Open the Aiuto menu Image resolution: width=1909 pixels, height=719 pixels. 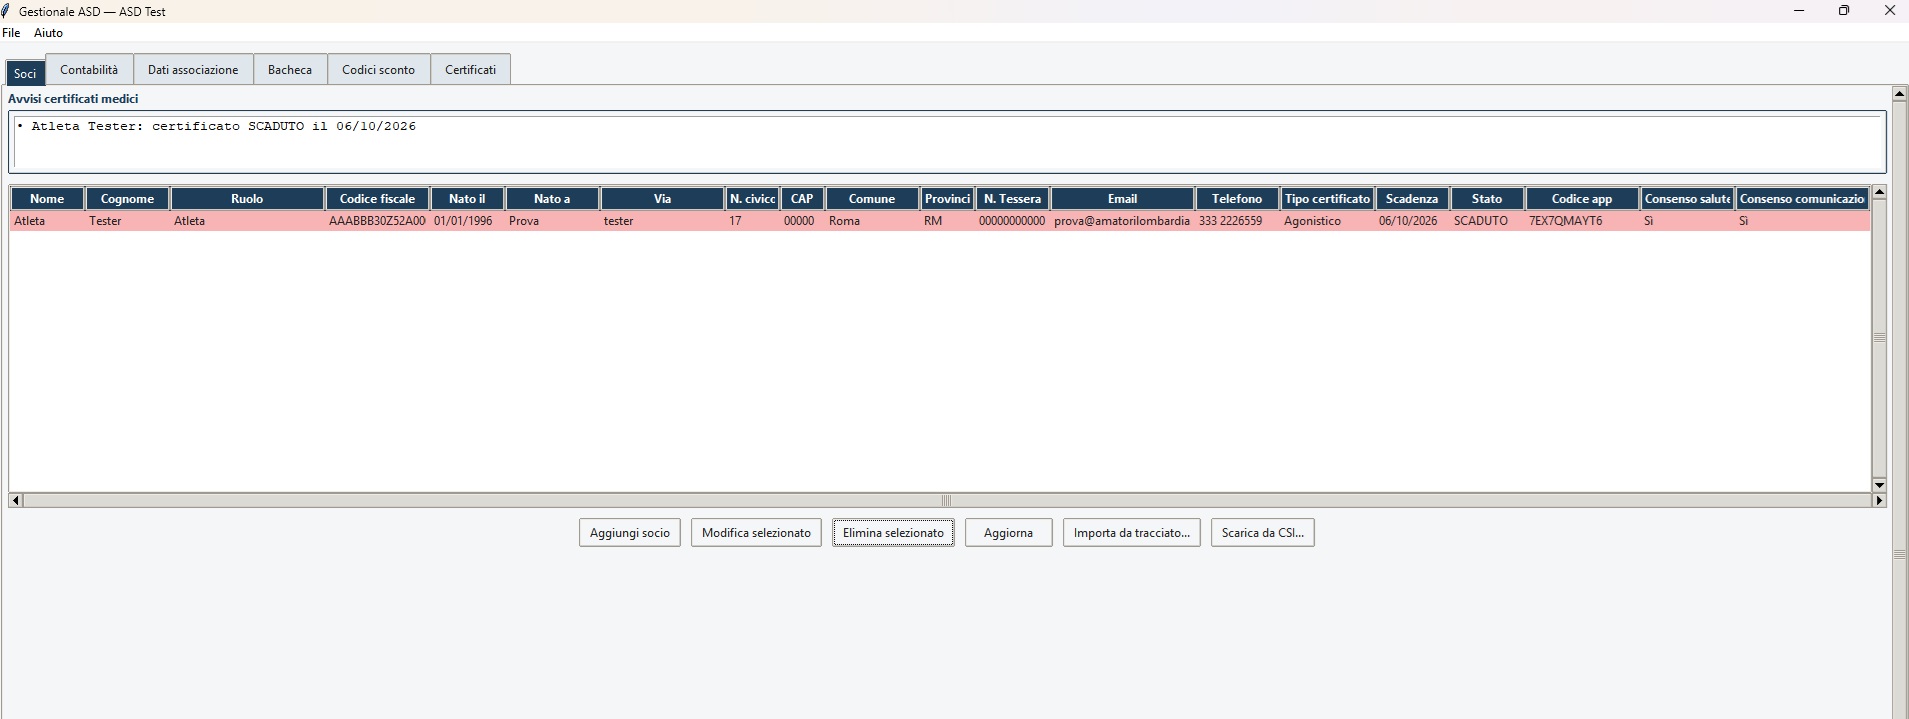[x=48, y=33]
